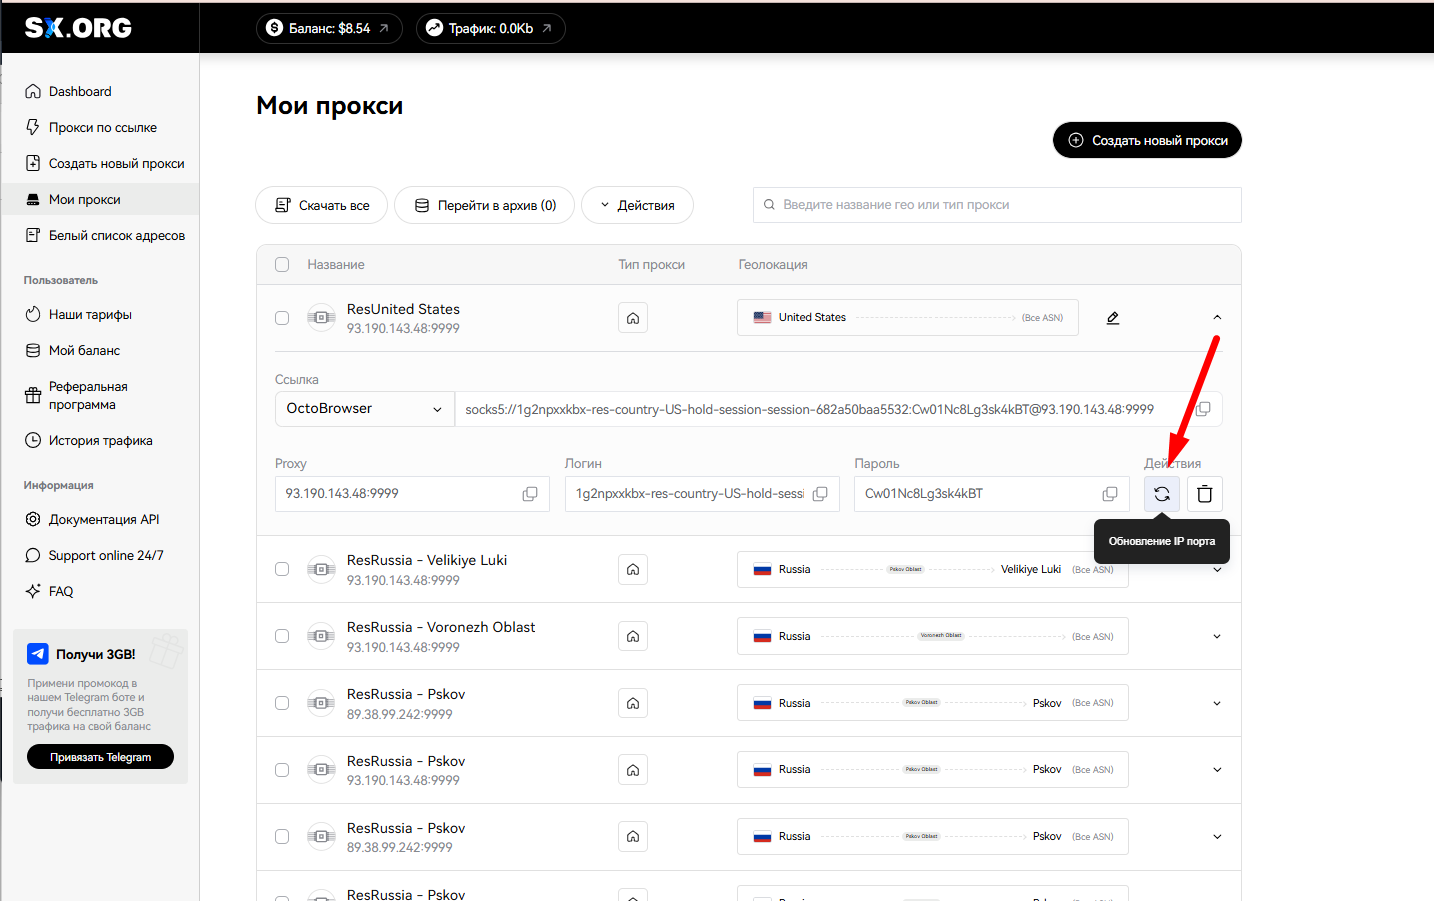The width and height of the screenshot is (1434, 901).
Task: Collapse the ResUnited States proxy row
Action: (x=1216, y=317)
